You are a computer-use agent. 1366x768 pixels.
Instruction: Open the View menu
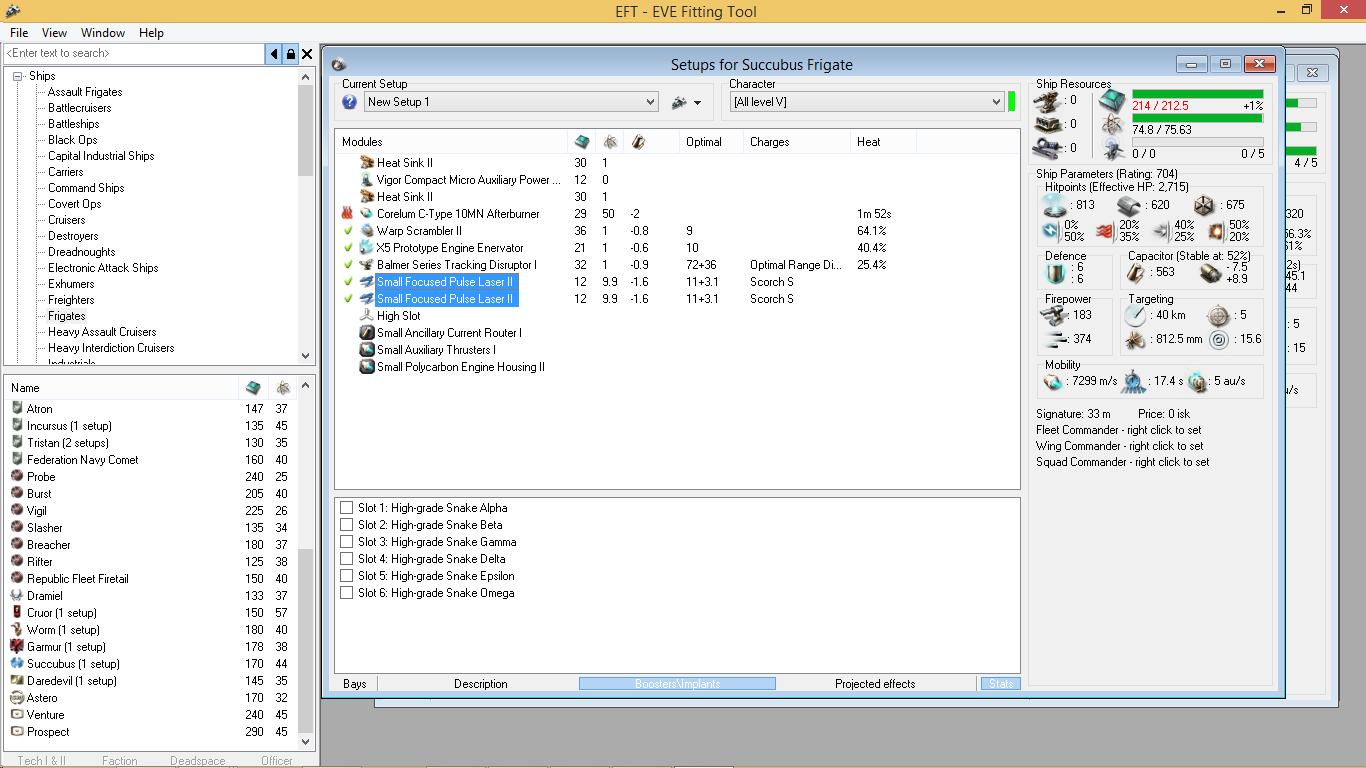[55, 33]
